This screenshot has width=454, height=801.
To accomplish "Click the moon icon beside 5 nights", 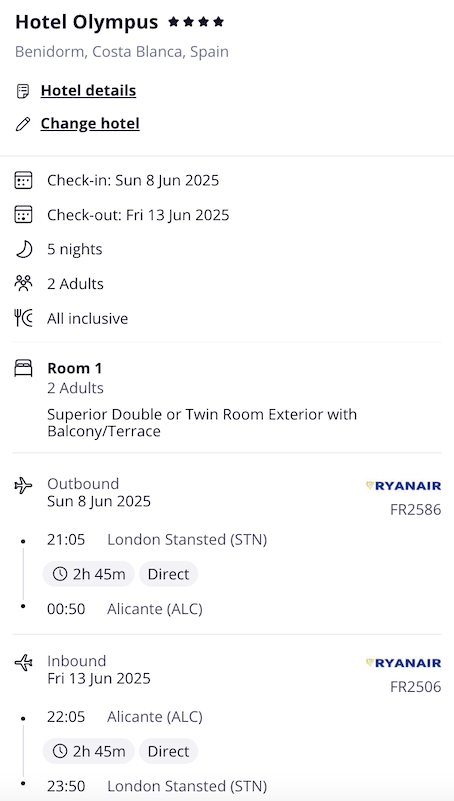I will coord(23,249).
